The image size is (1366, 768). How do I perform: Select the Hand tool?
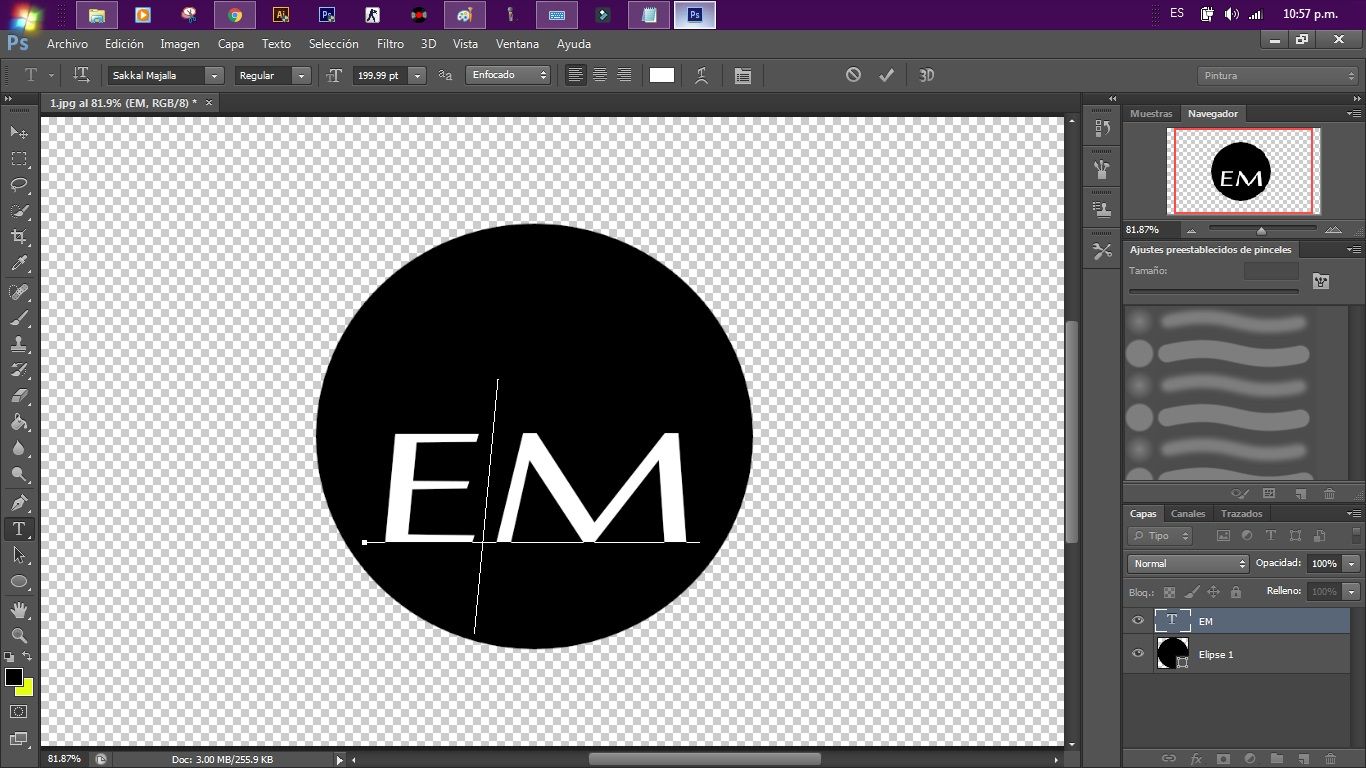pyautogui.click(x=19, y=609)
